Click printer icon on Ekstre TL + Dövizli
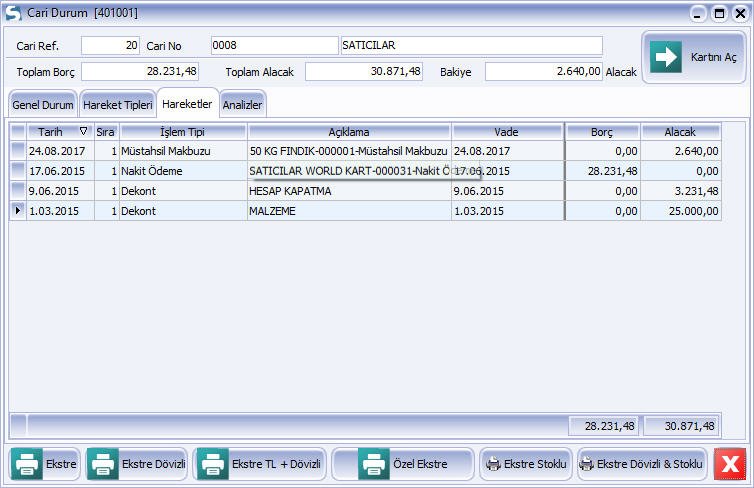Screen dimensions: 754x488 212,464
